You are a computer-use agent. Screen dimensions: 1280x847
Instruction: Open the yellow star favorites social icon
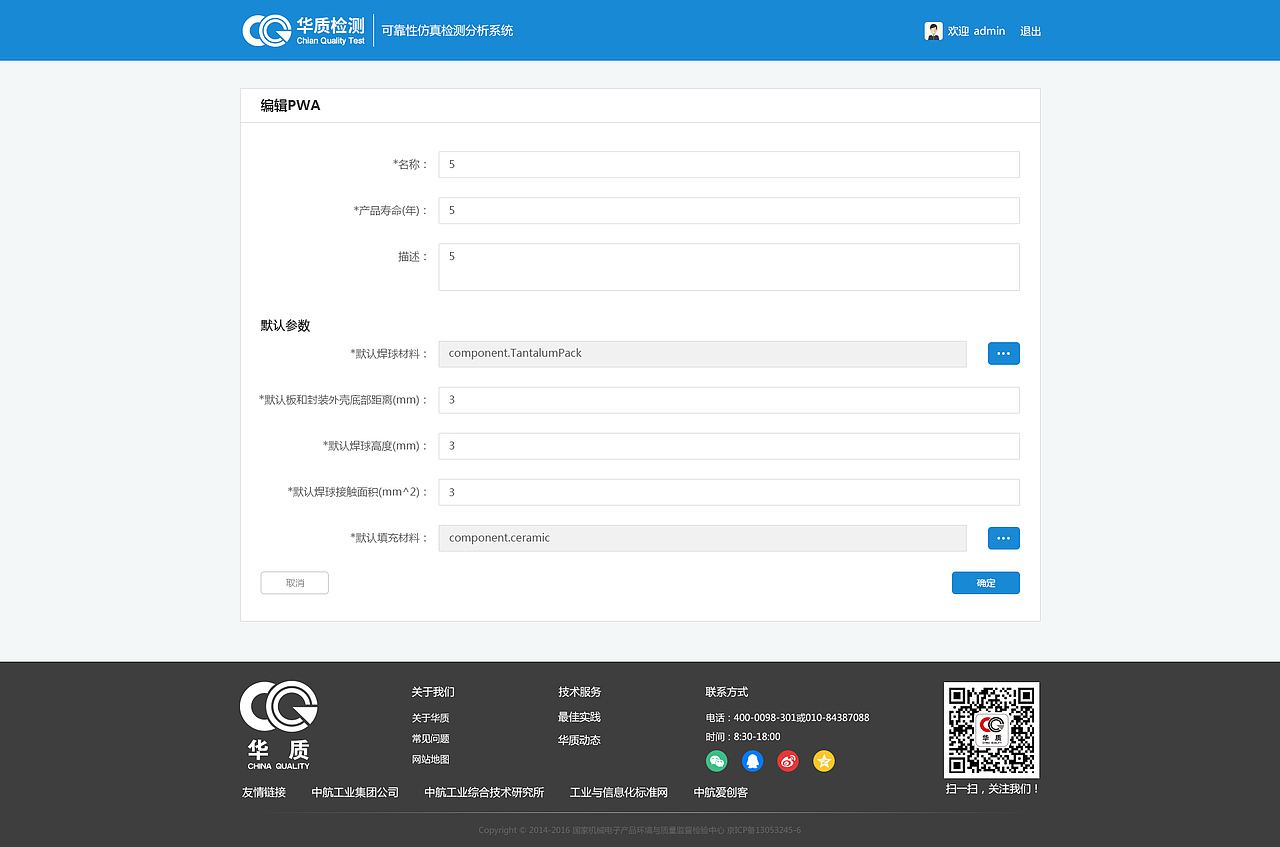824,761
